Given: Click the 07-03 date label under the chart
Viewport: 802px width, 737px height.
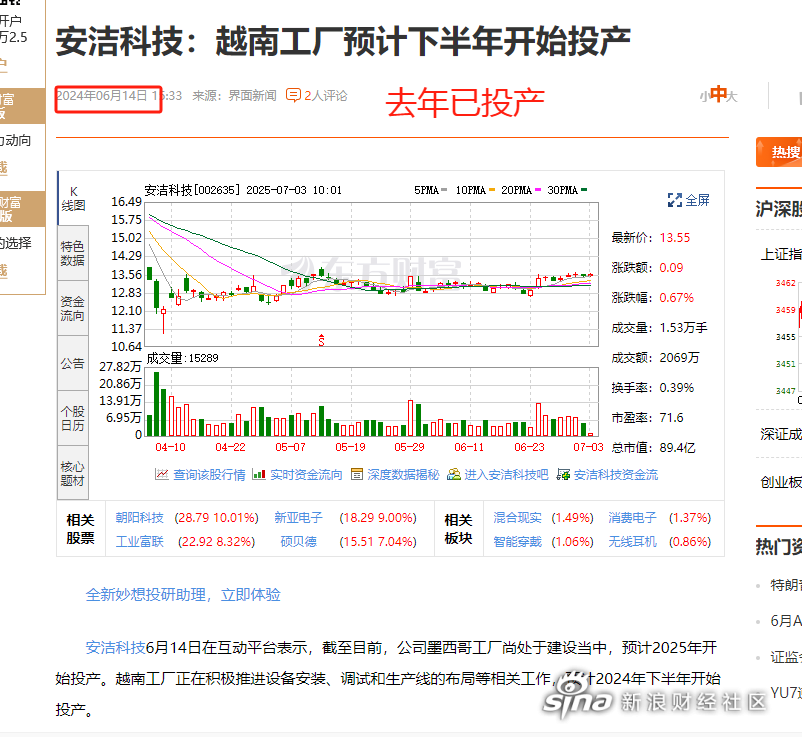Looking at the screenshot, I should click(588, 447).
